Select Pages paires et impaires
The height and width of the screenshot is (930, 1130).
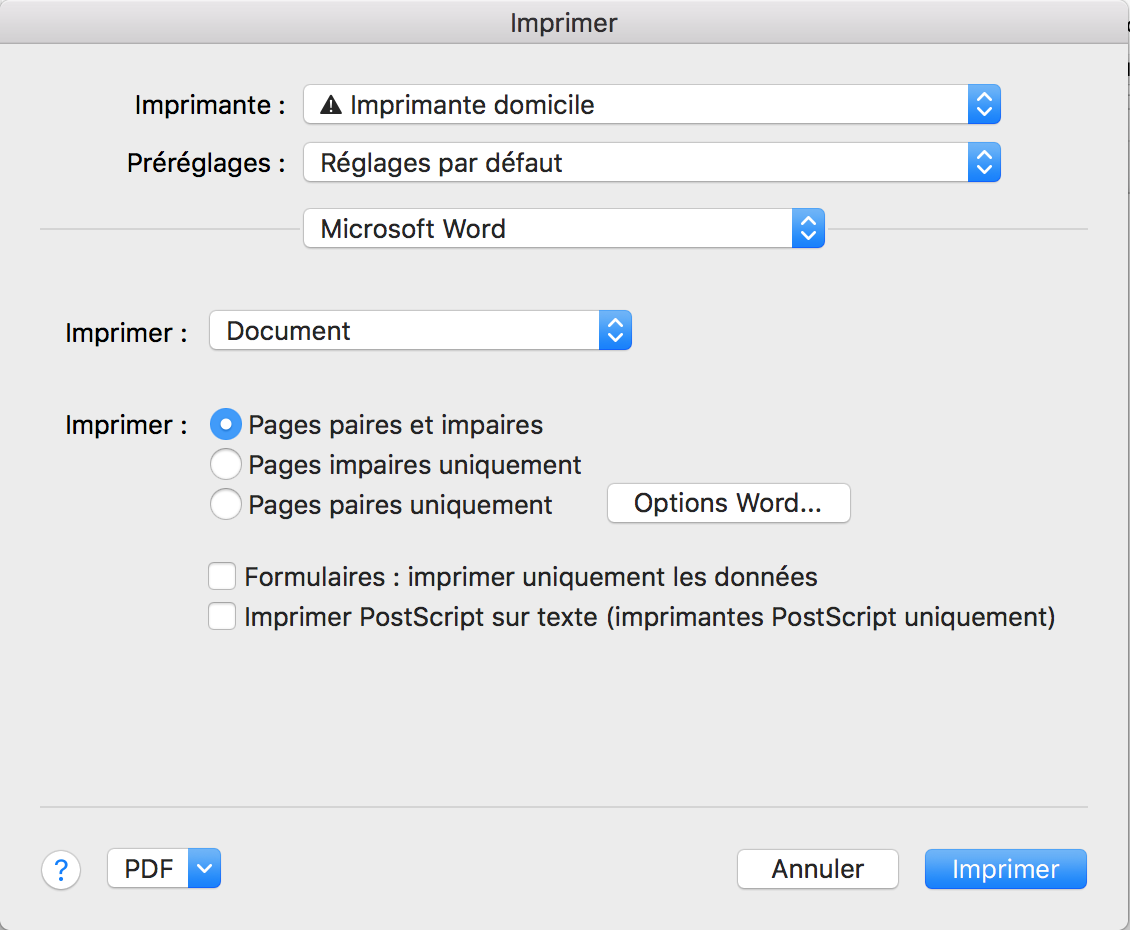point(226,425)
